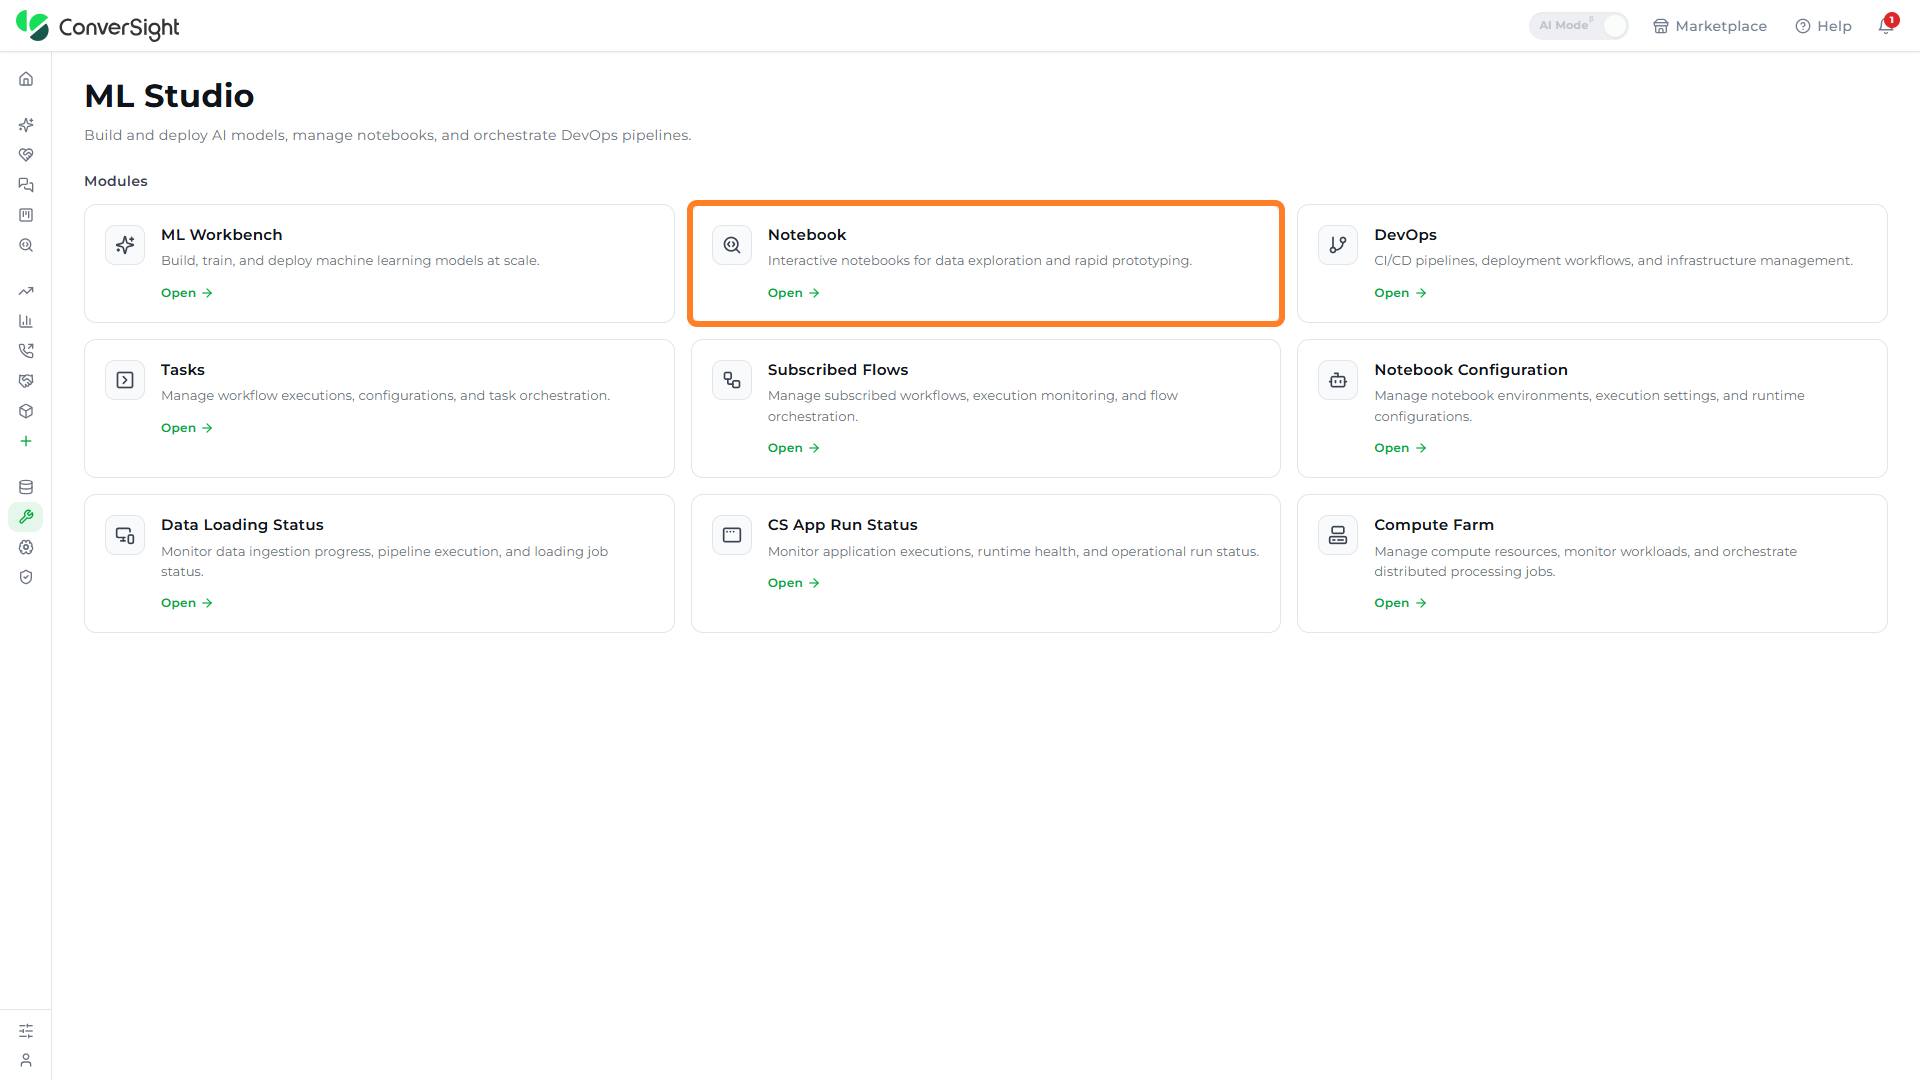Viewport: 1920px width, 1080px height.
Task: Click the outgoing phone call sidebar icon
Action: (x=26, y=351)
